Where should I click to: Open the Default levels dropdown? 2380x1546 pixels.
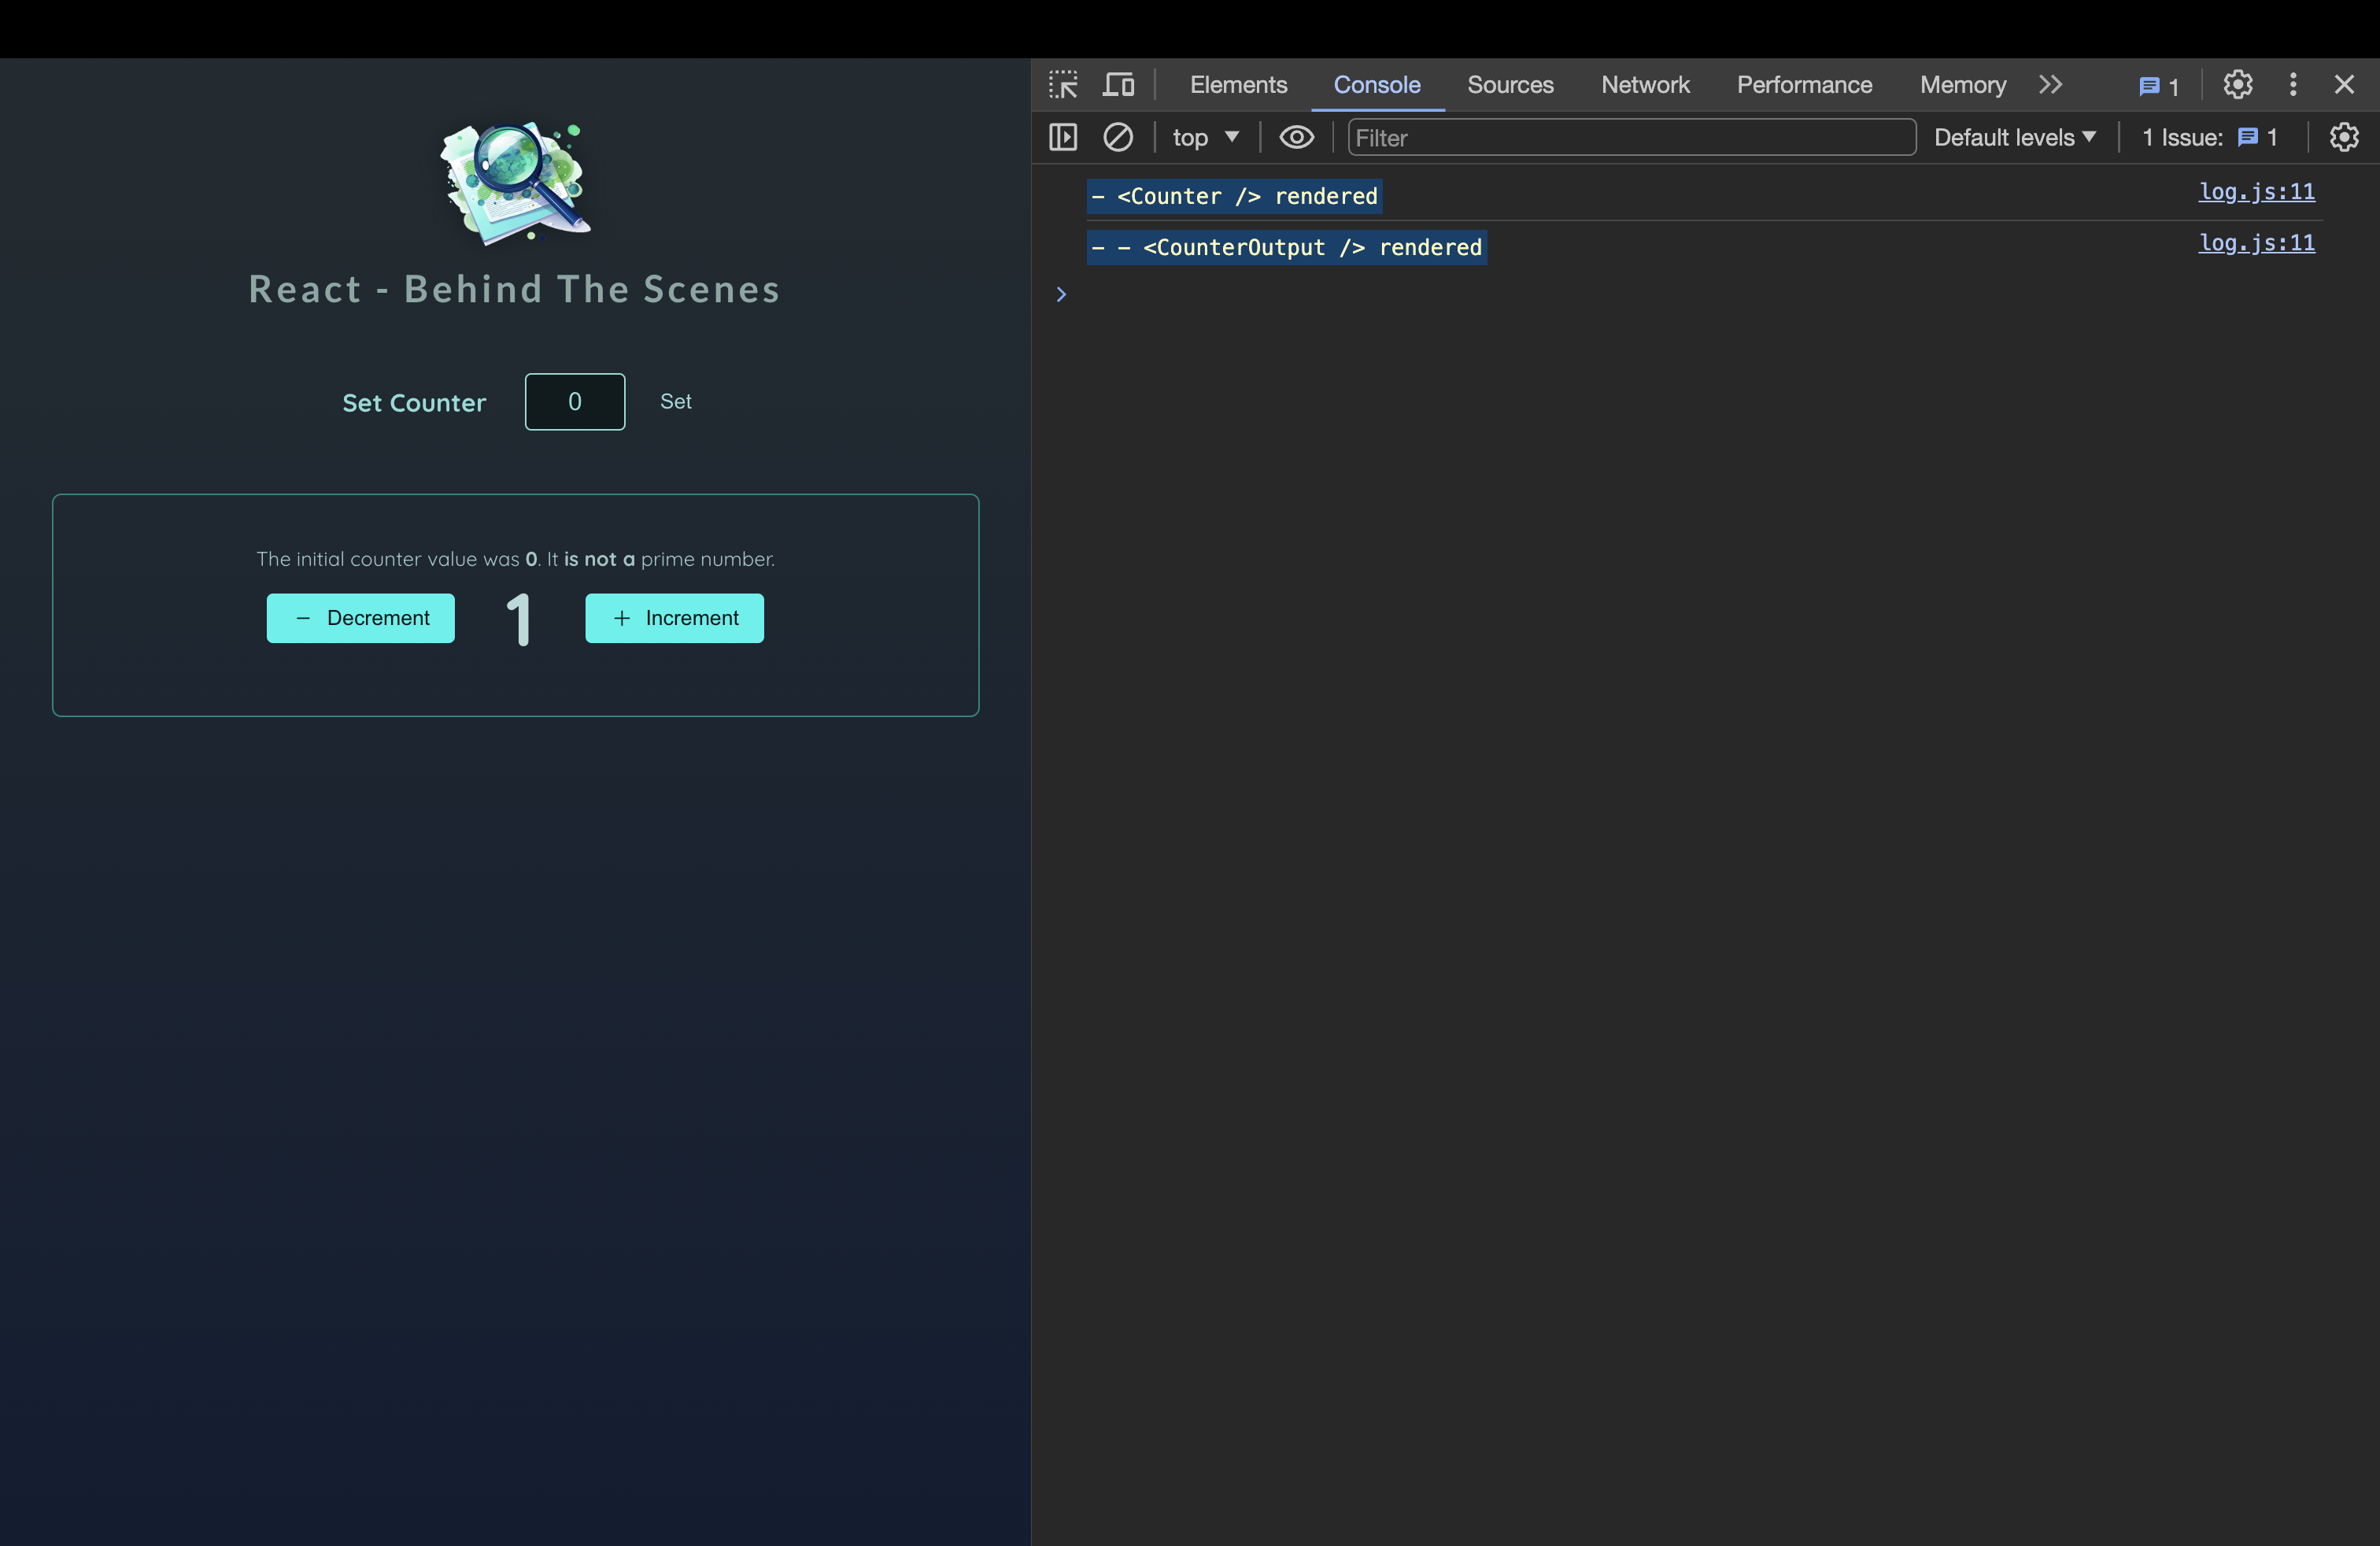[x=2014, y=137]
